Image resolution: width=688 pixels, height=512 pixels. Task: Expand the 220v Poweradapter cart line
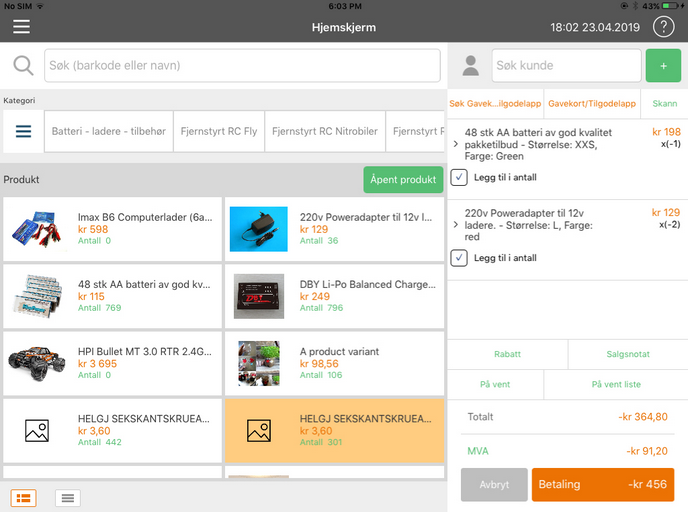coord(457,225)
